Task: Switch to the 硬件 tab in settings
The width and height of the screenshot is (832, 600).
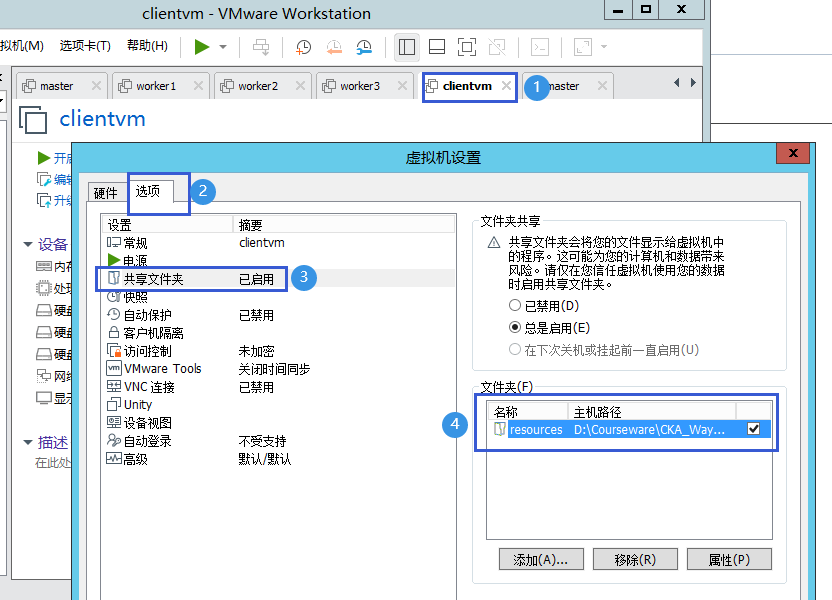Action: 106,193
